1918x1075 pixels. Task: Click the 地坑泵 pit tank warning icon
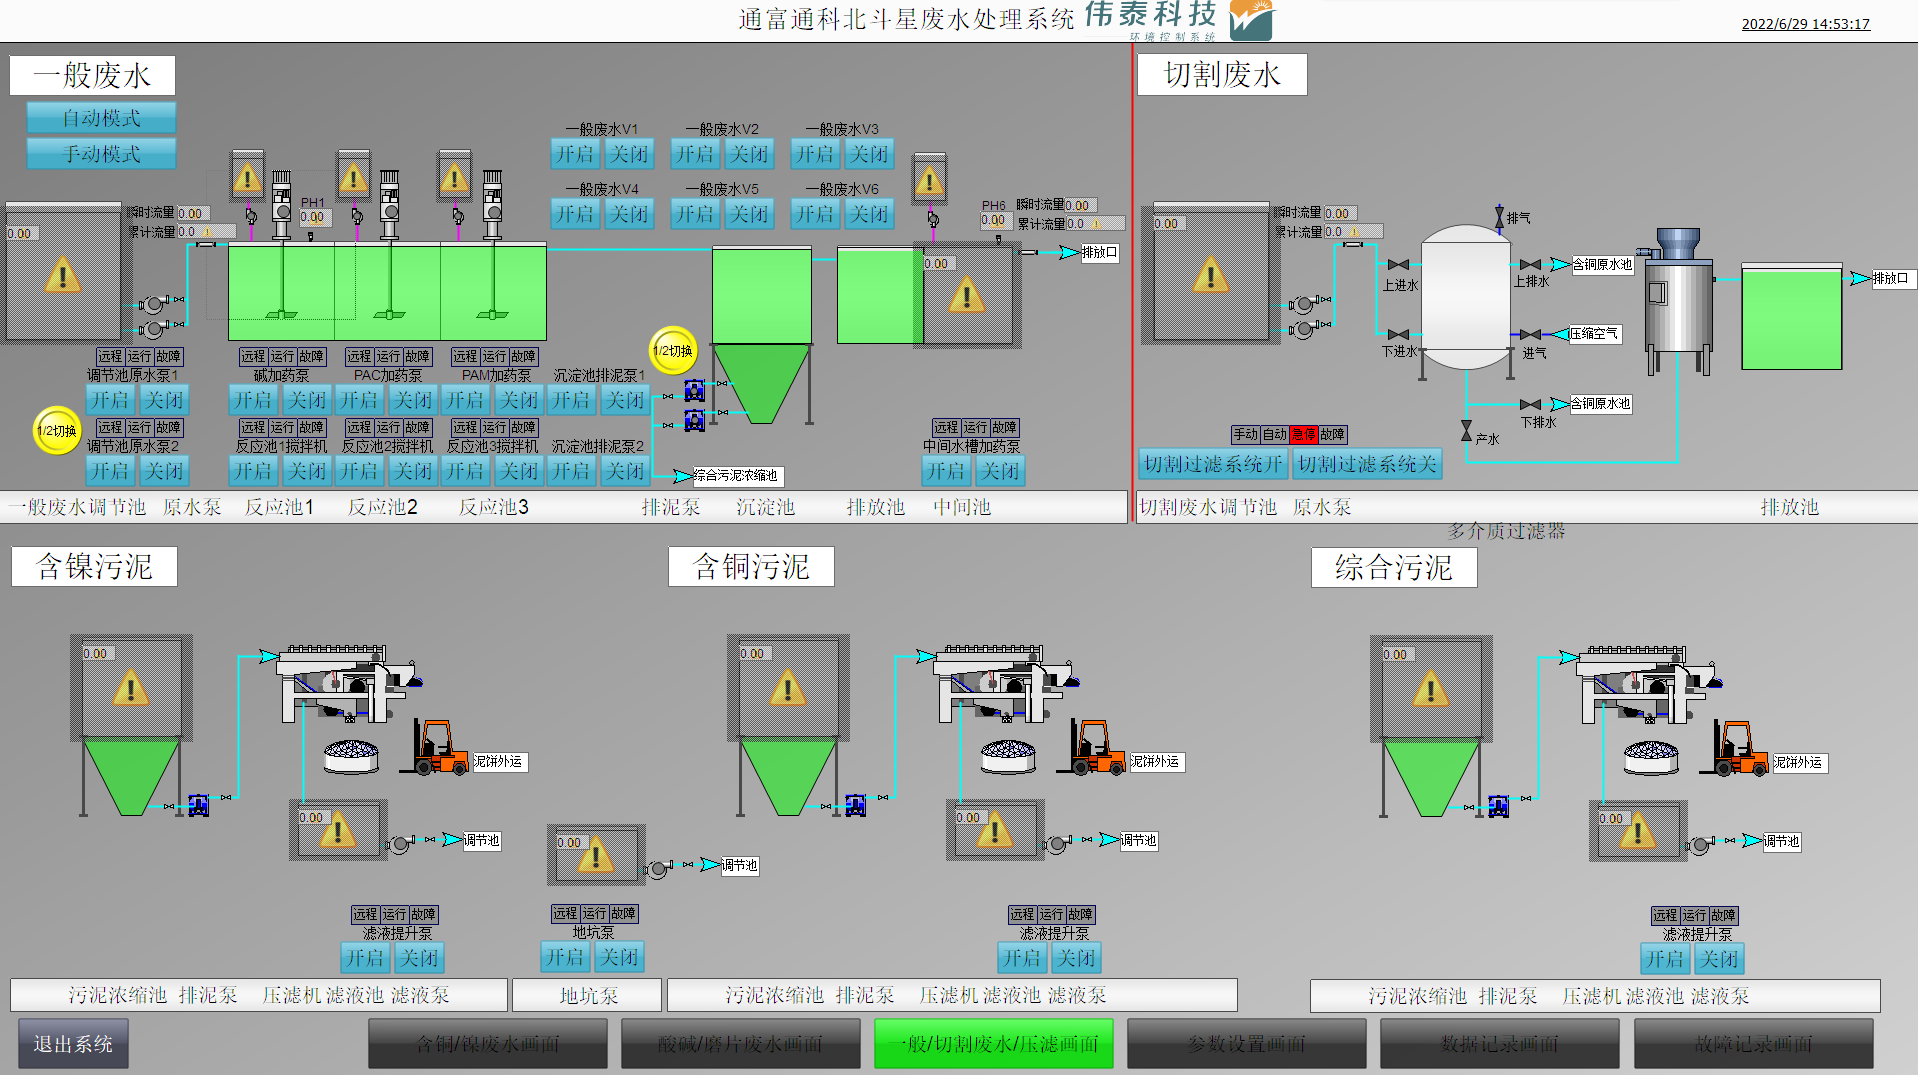click(596, 856)
